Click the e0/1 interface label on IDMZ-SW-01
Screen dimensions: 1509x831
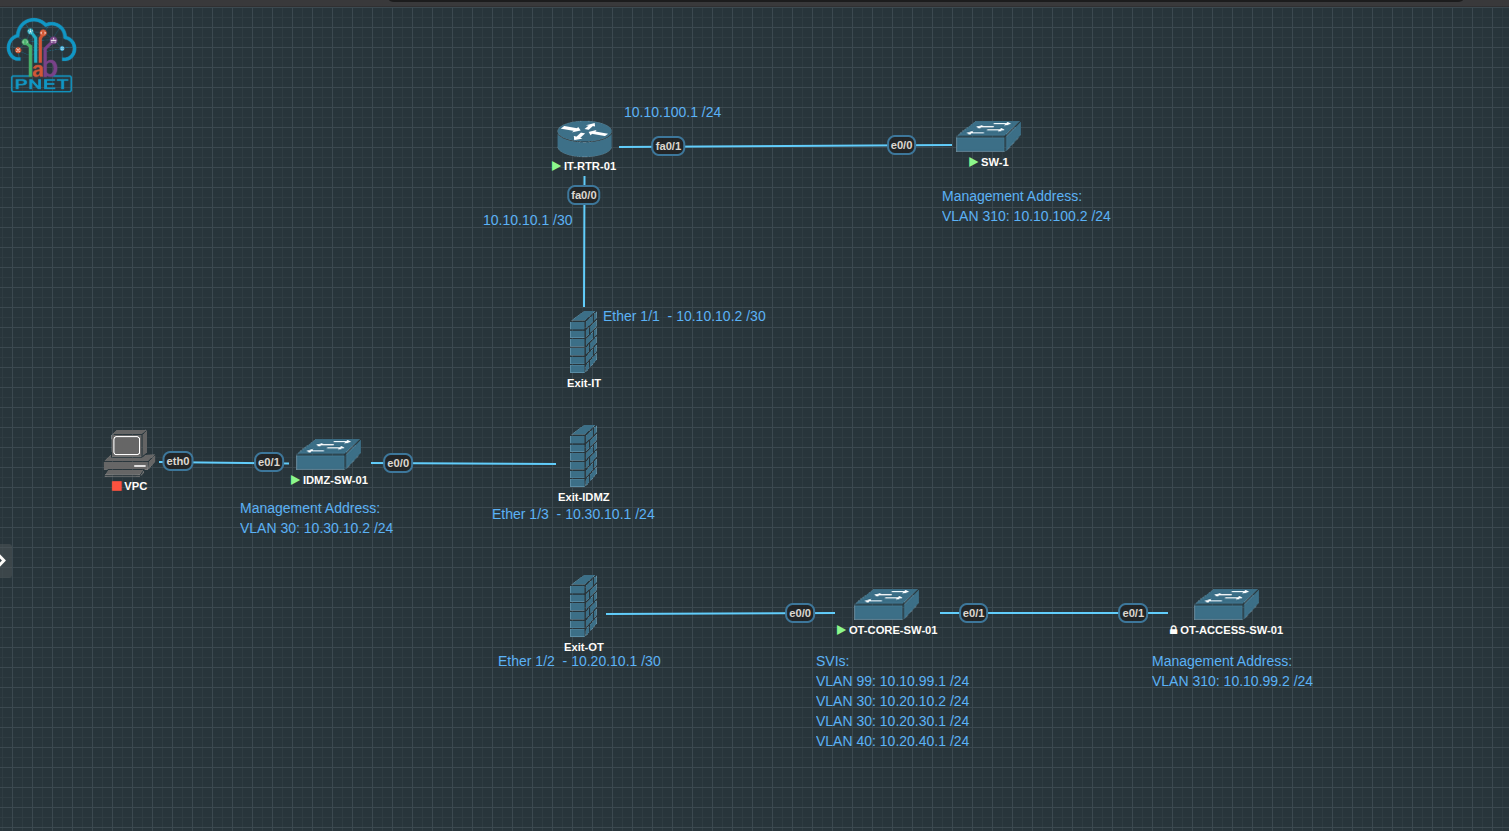(x=269, y=462)
